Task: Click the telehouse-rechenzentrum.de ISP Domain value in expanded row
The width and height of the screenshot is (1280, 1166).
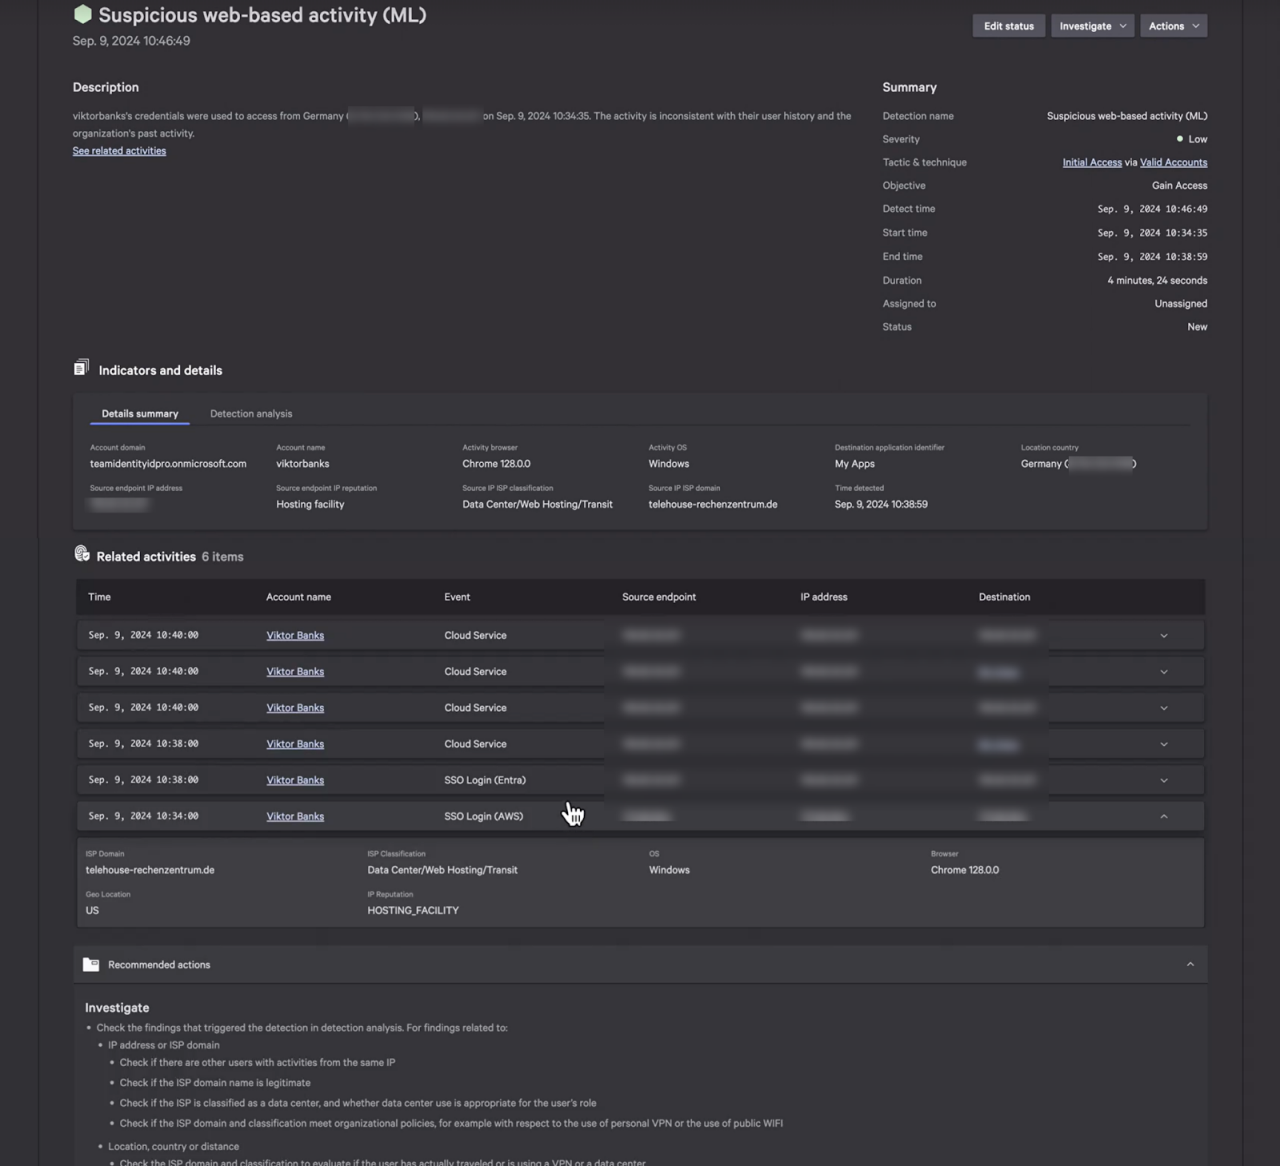Action: 150,870
